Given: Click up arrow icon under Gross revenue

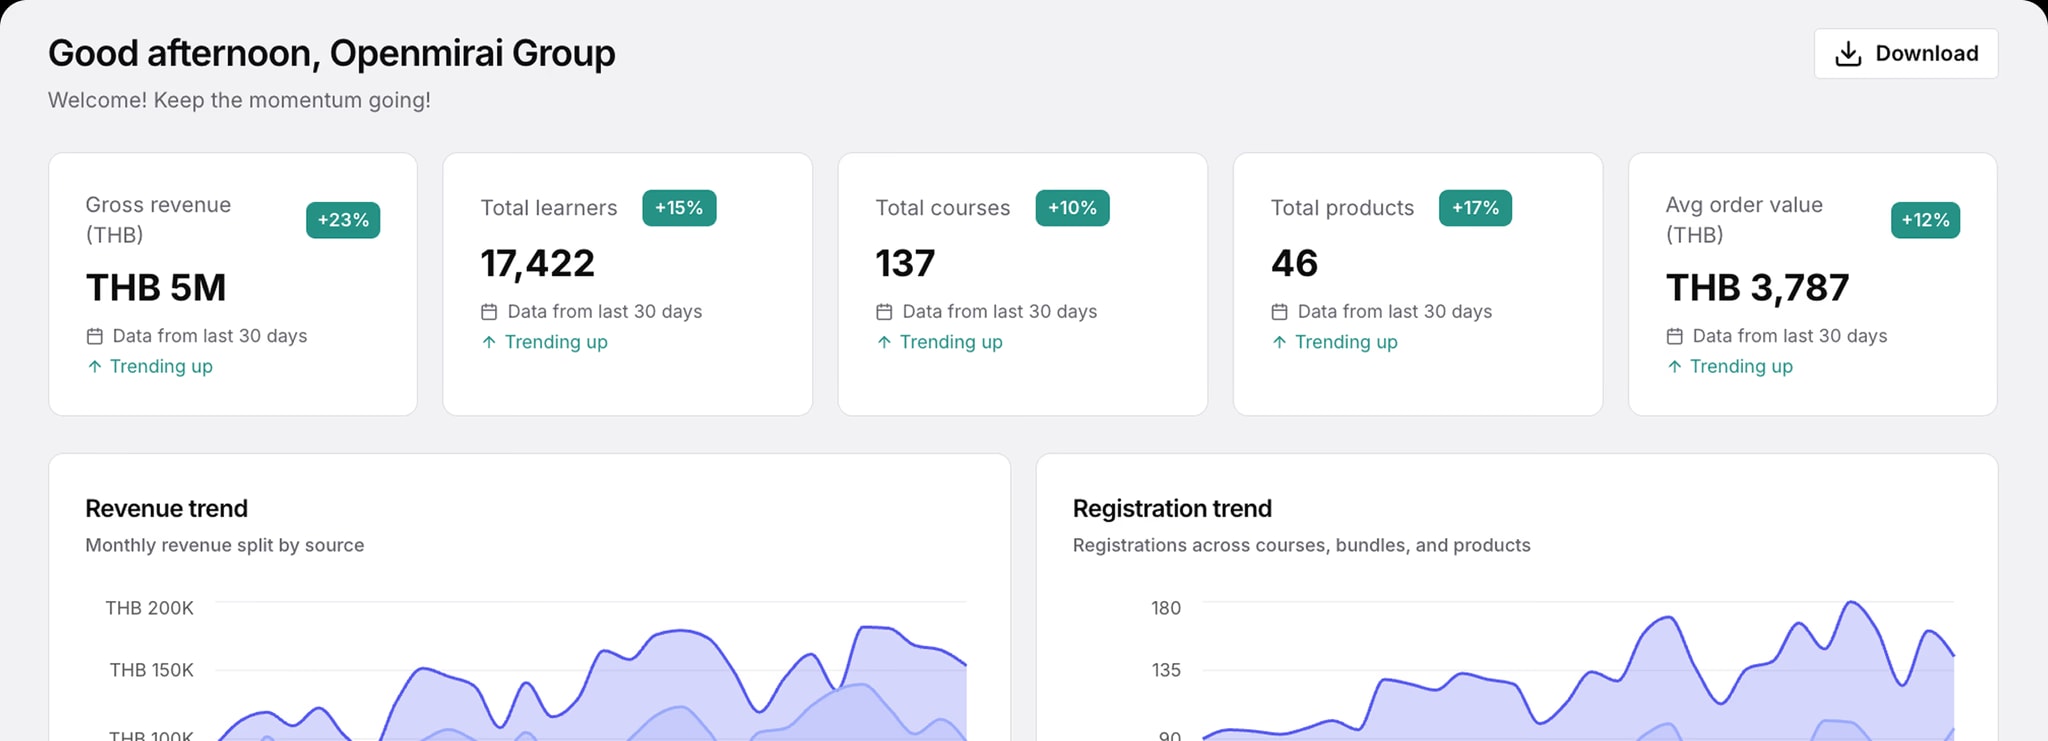Looking at the screenshot, I should point(95,366).
